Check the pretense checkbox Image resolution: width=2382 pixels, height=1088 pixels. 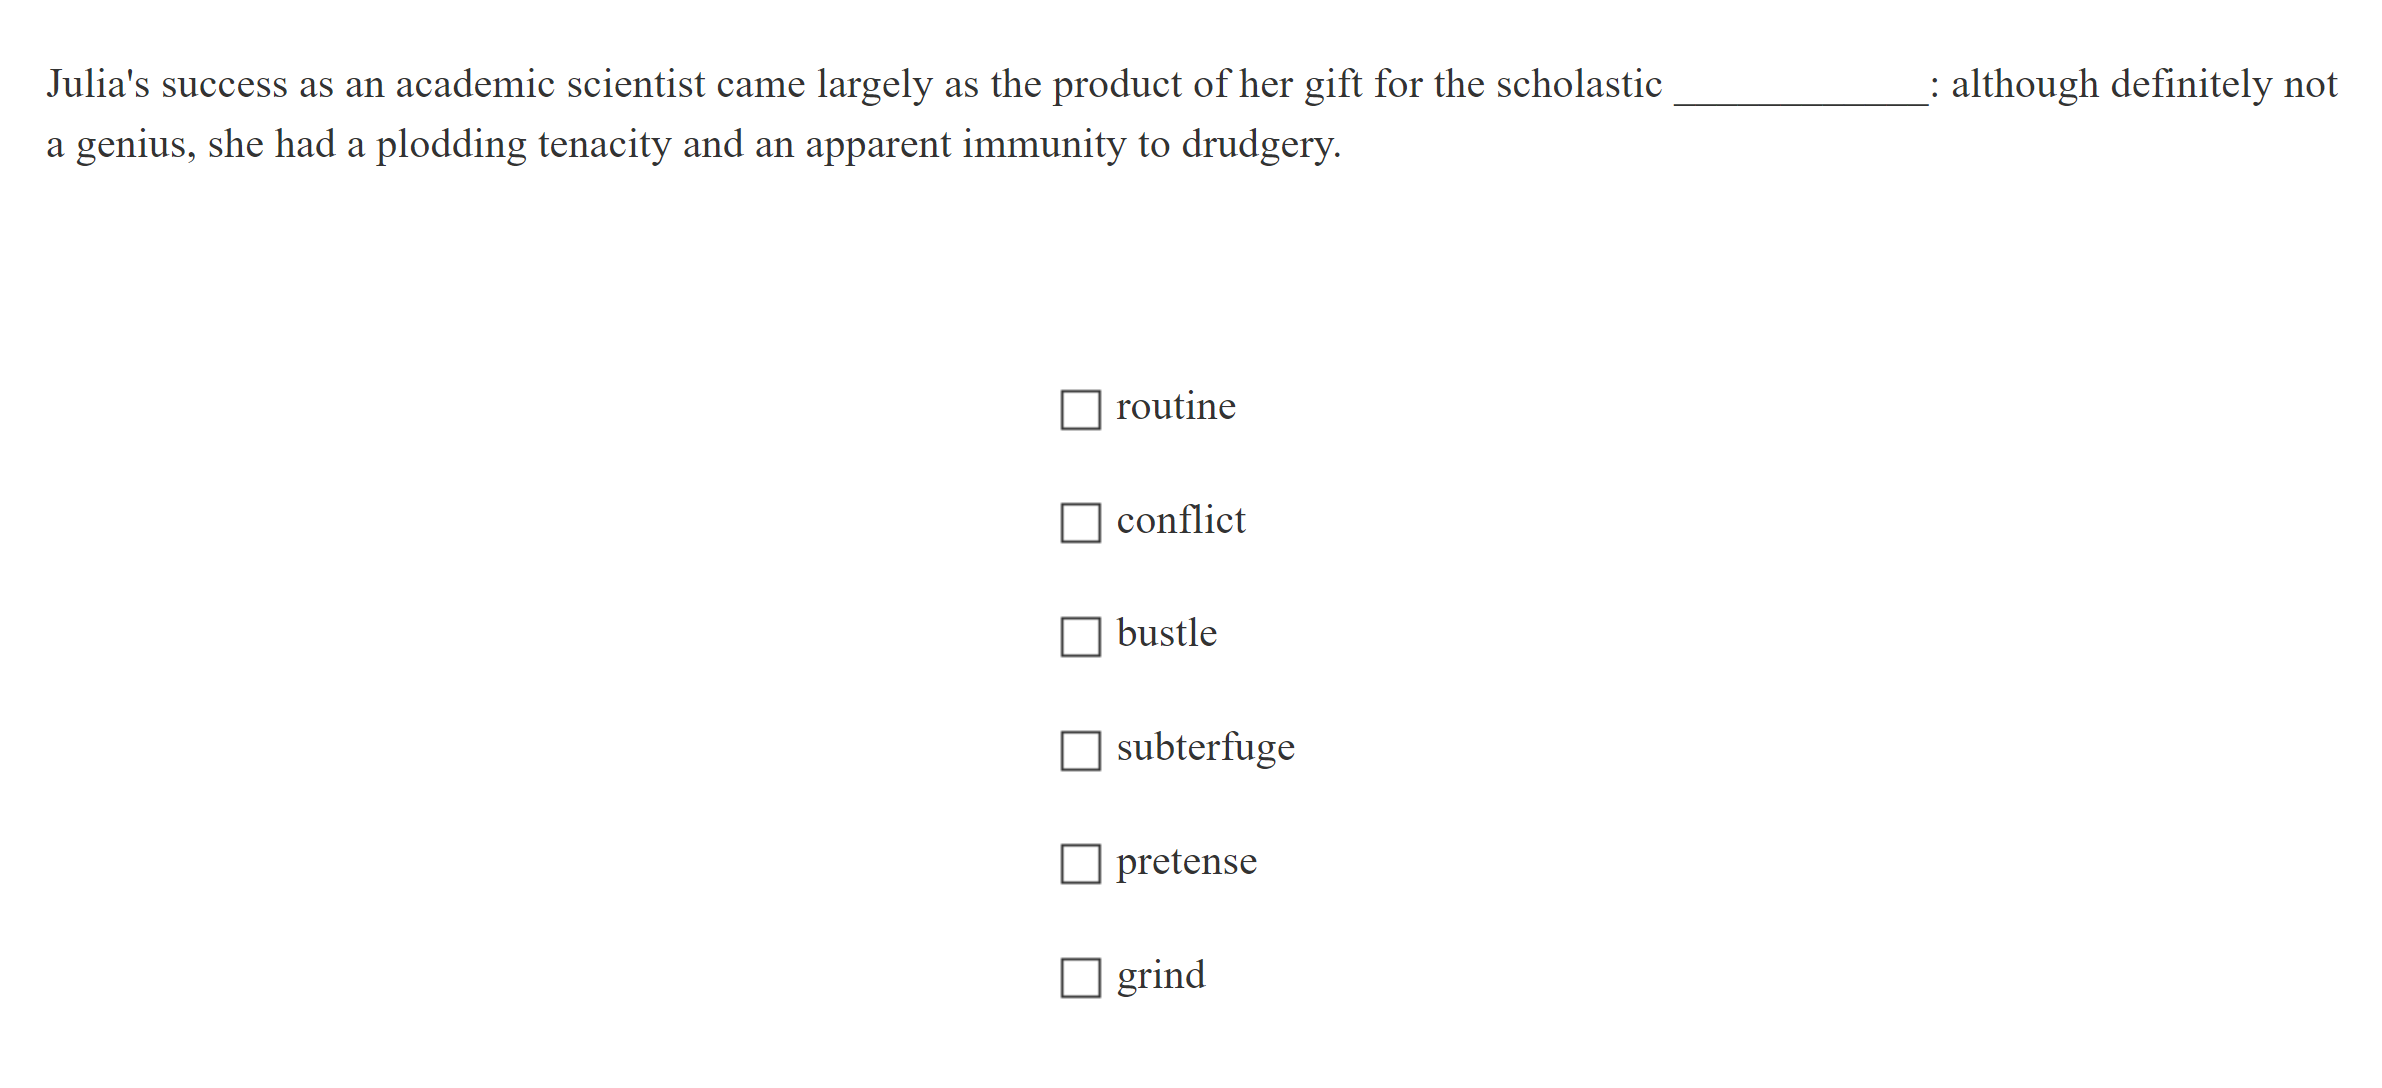(1080, 863)
